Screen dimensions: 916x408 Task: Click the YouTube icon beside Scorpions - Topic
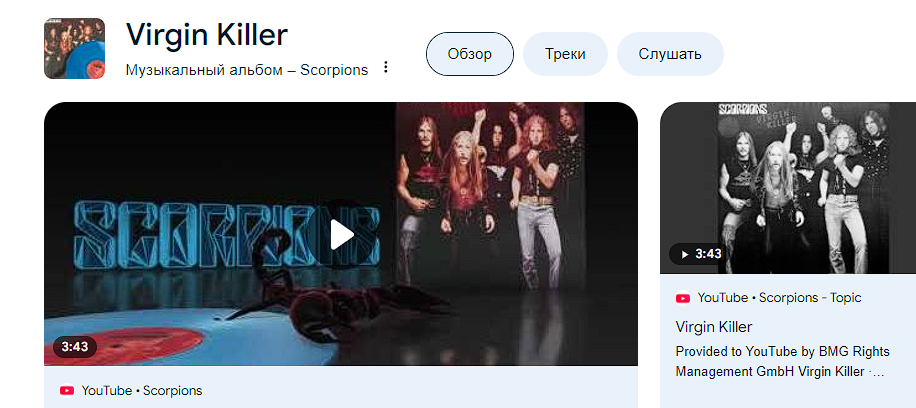click(683, 298)
